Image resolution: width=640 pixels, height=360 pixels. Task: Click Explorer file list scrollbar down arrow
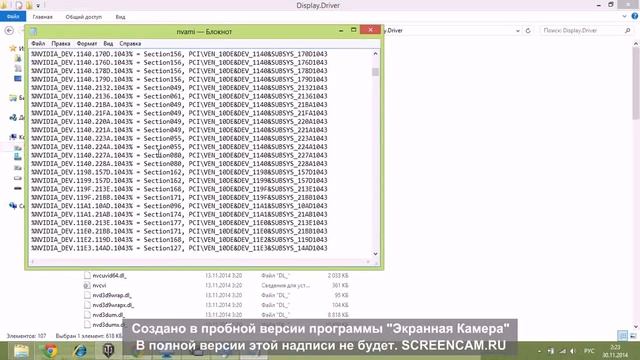(636, 327)
